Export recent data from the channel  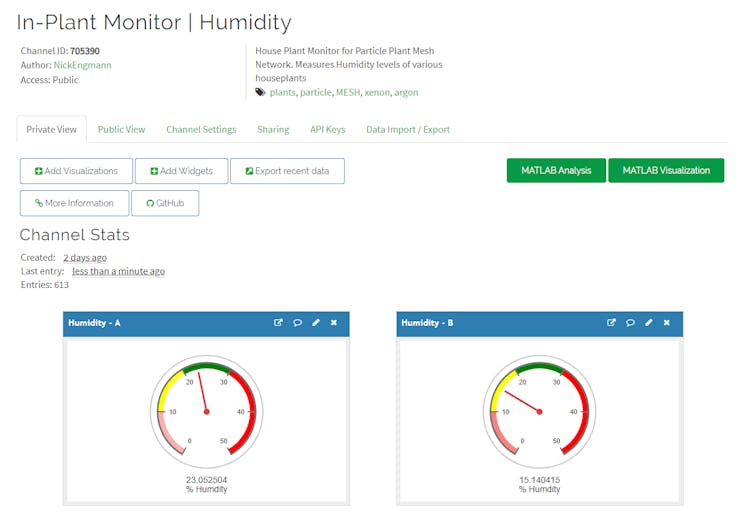pos(287,171)
